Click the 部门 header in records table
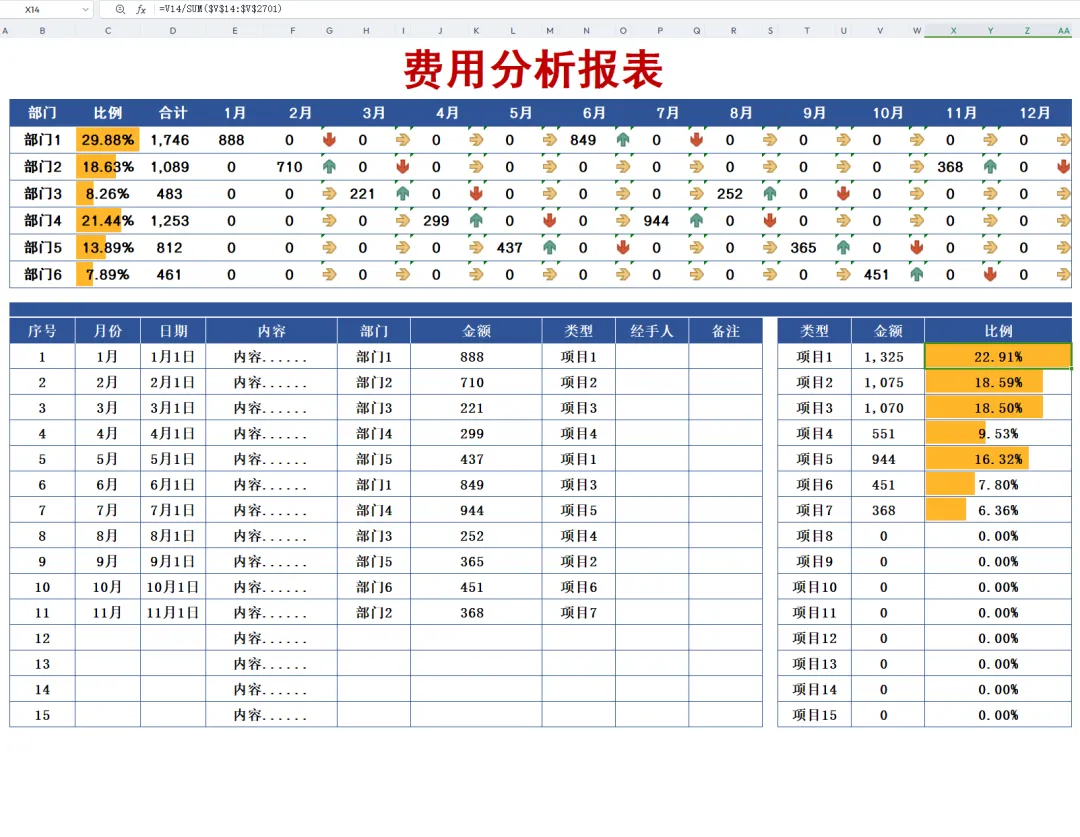This screenshot has height=837, width=1080. coord(374,331)
